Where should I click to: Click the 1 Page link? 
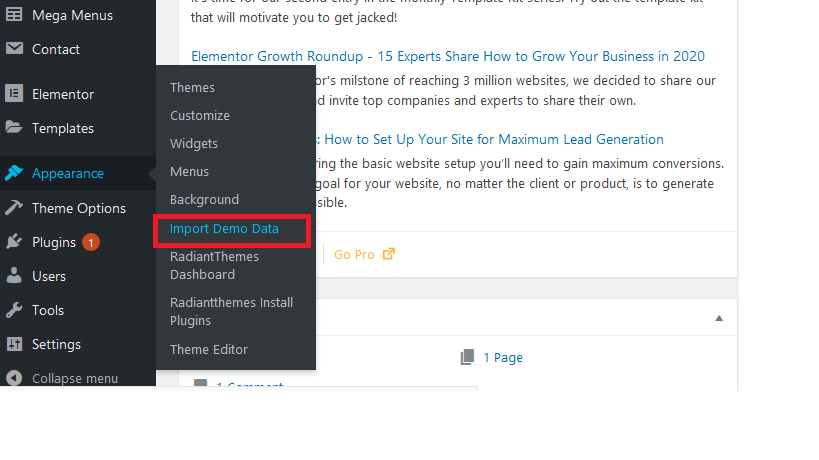502,357
